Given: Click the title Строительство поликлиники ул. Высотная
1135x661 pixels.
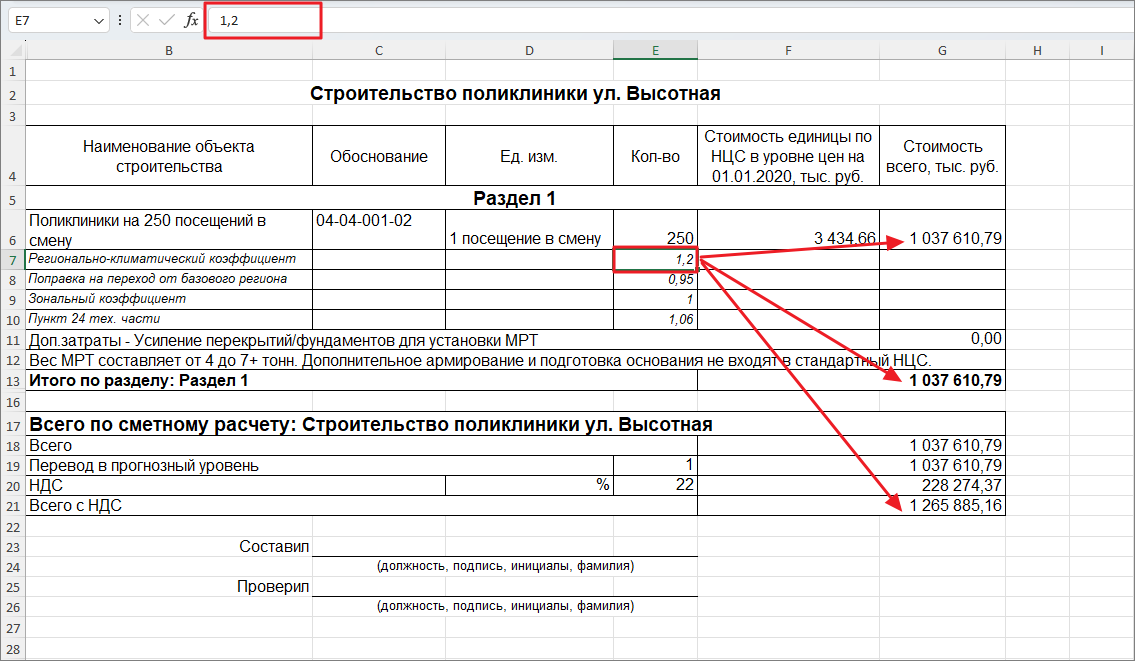Looking at the screenshot, I should pos(515,93).
